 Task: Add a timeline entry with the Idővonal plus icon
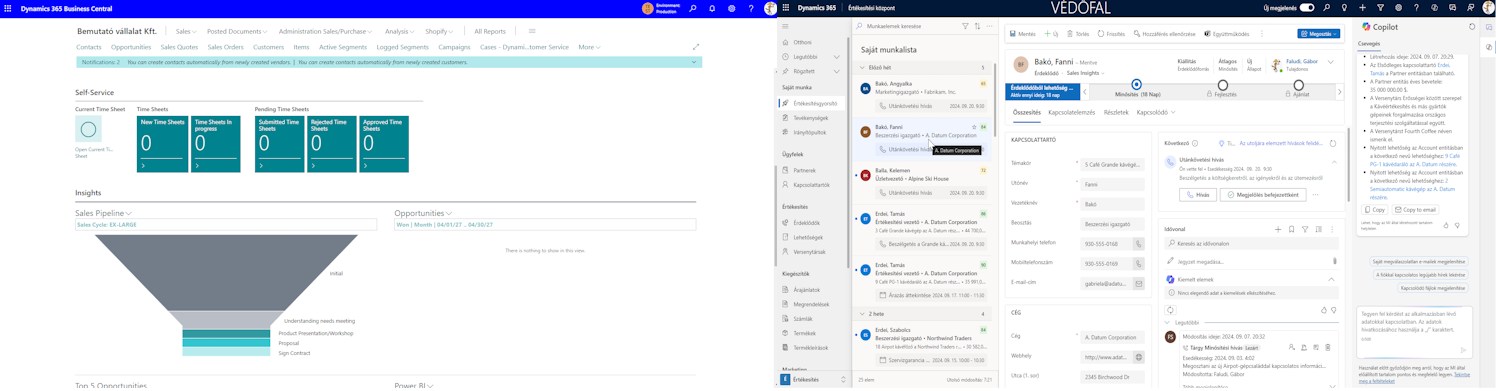click(x=1278, y=229)
